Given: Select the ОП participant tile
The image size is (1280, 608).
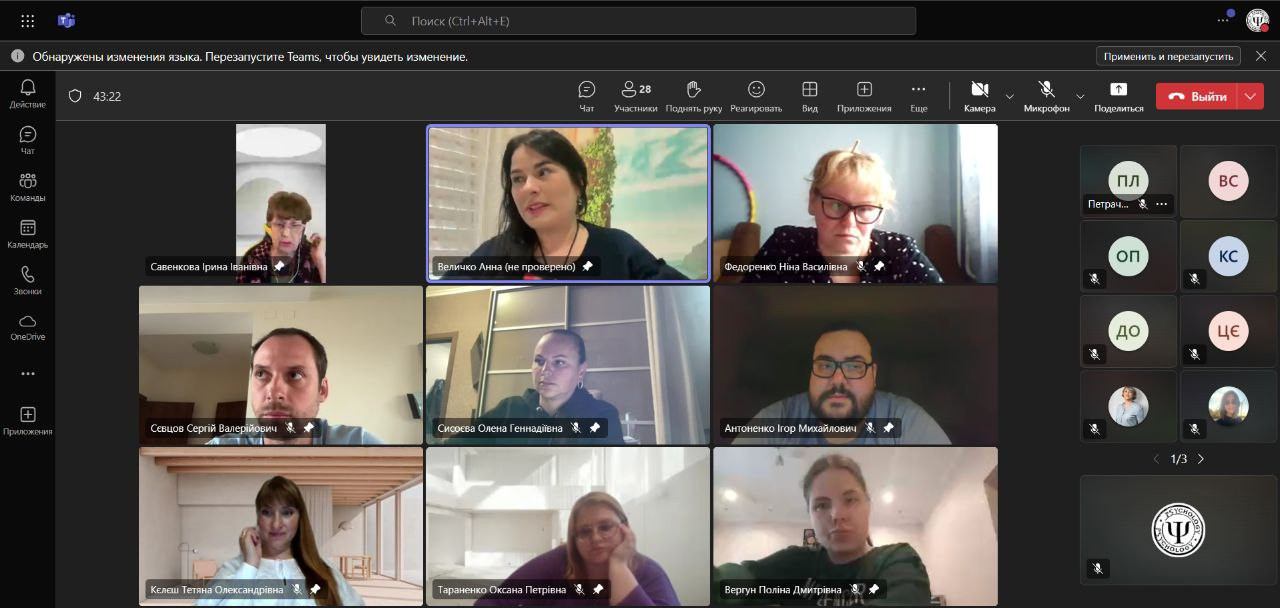Looking at the screenshot, I should coord(1128,256).
